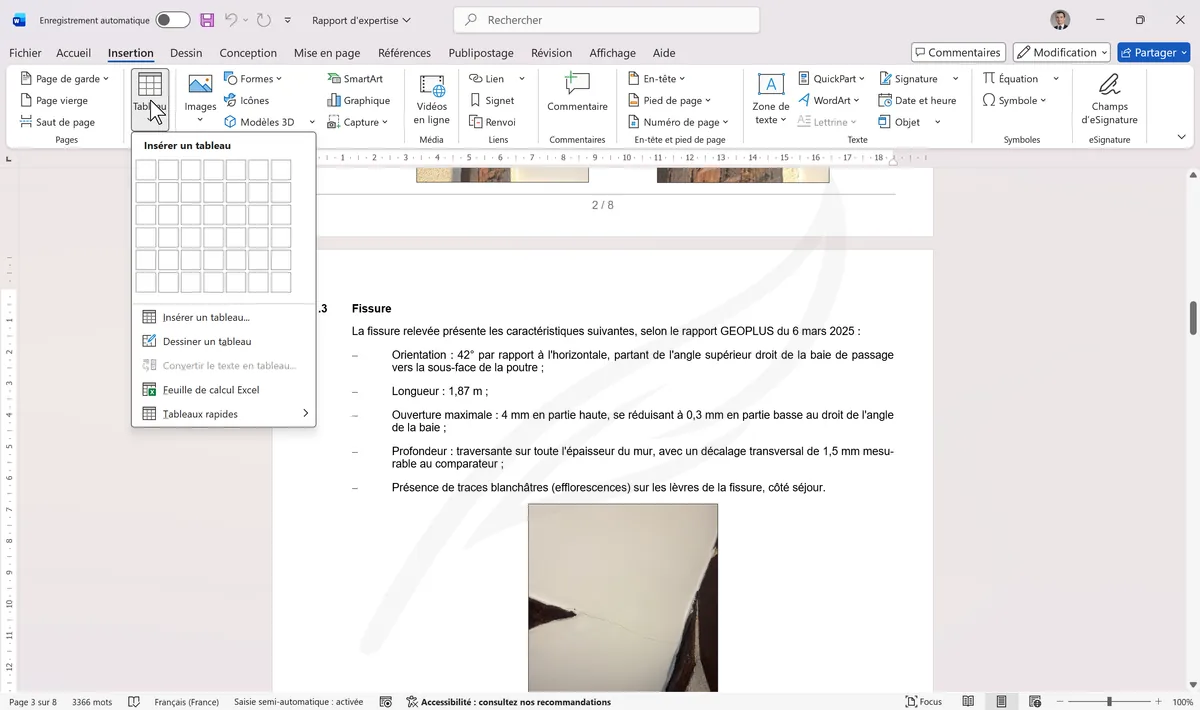The image size is (1200, 710).
Task: Click the Partager button
Action: (1153, 52)
